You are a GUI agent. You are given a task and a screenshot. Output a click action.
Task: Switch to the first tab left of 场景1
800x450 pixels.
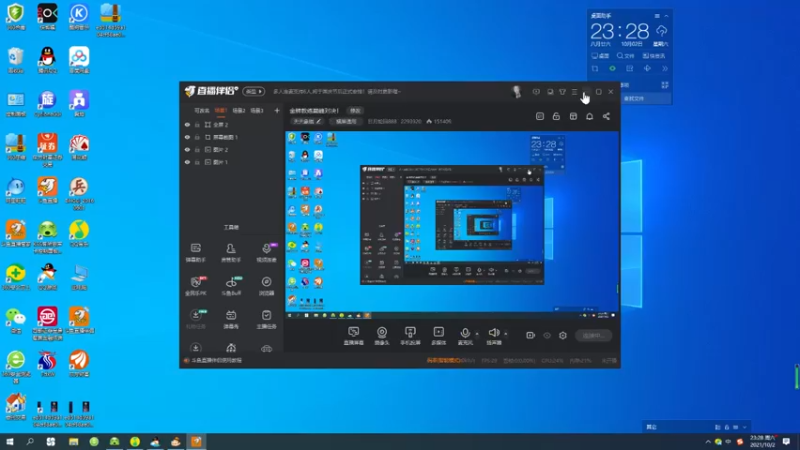click(202, 110)
